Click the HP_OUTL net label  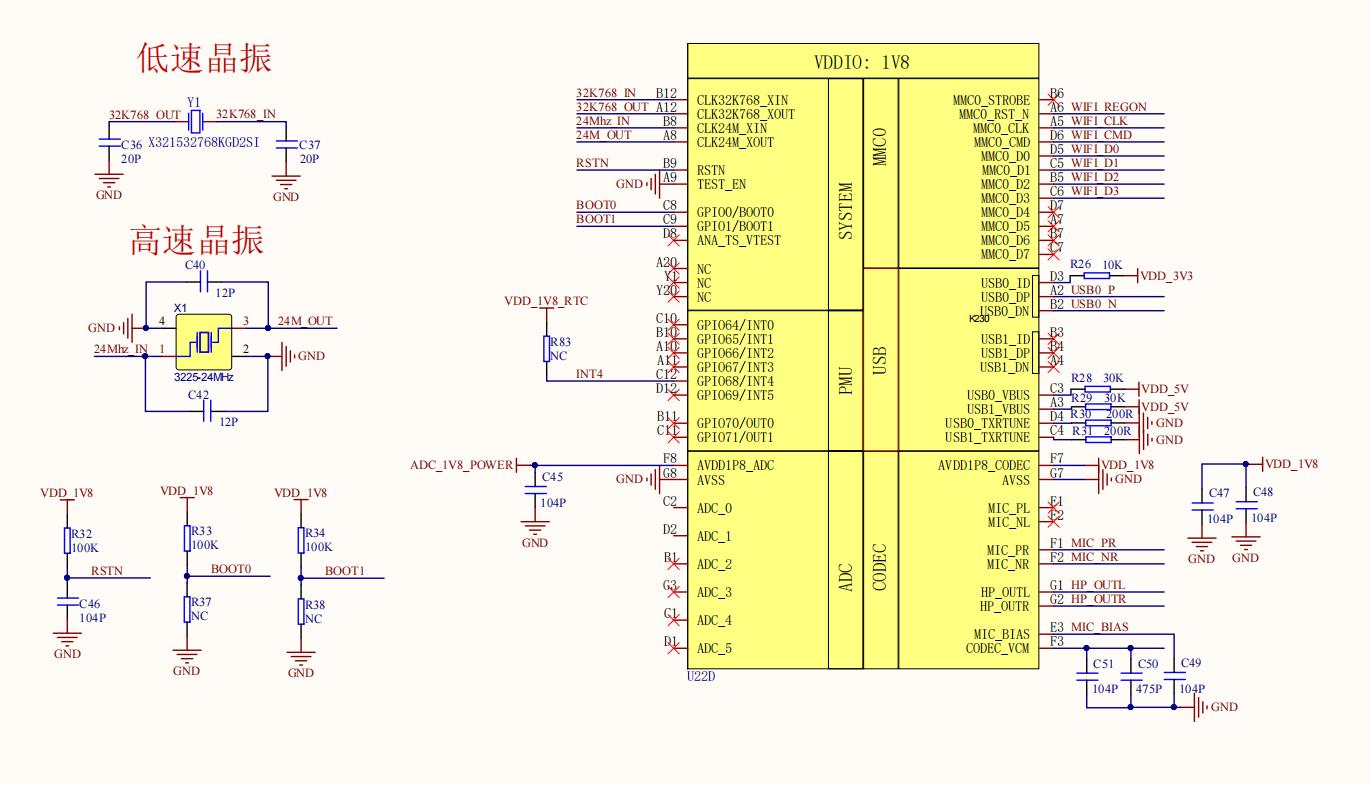point(1097,585)
